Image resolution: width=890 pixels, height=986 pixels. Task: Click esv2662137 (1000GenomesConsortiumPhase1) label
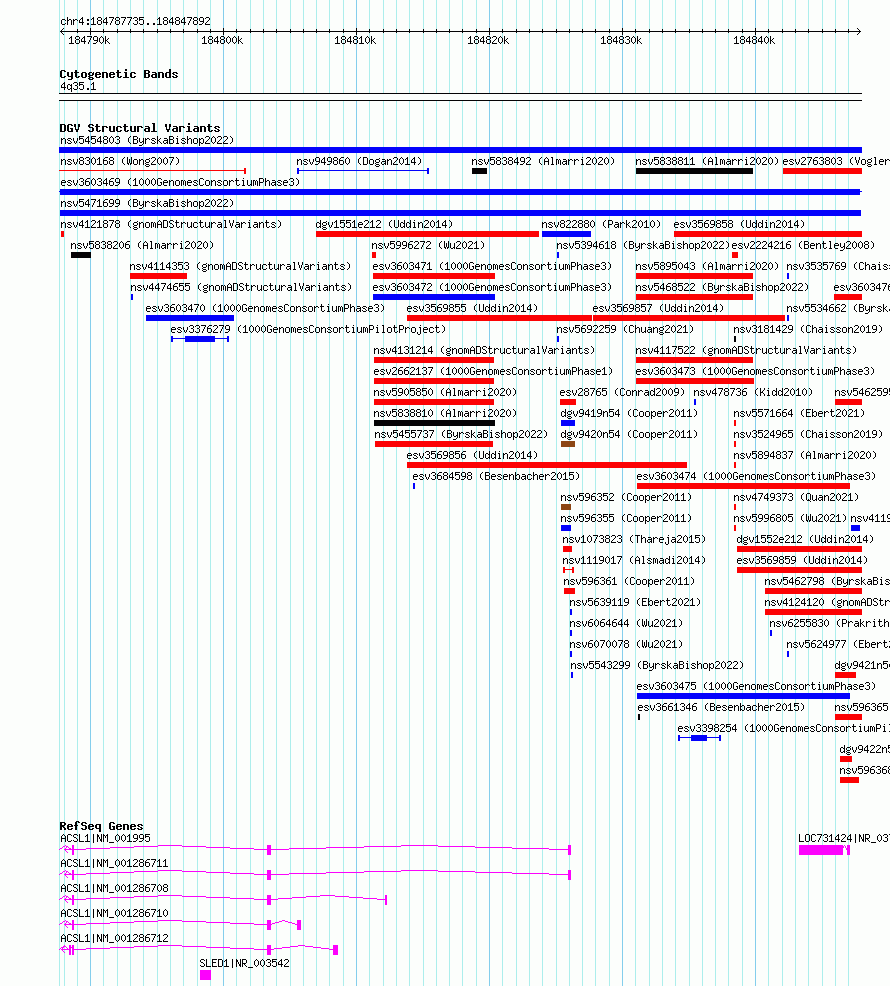pyautogui.click(x=492, y=371)
